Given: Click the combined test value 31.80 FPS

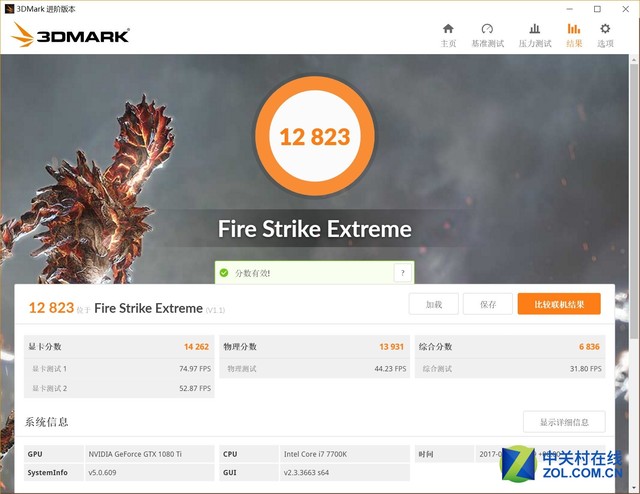Looking at the screenshot, I should (586, 369).
